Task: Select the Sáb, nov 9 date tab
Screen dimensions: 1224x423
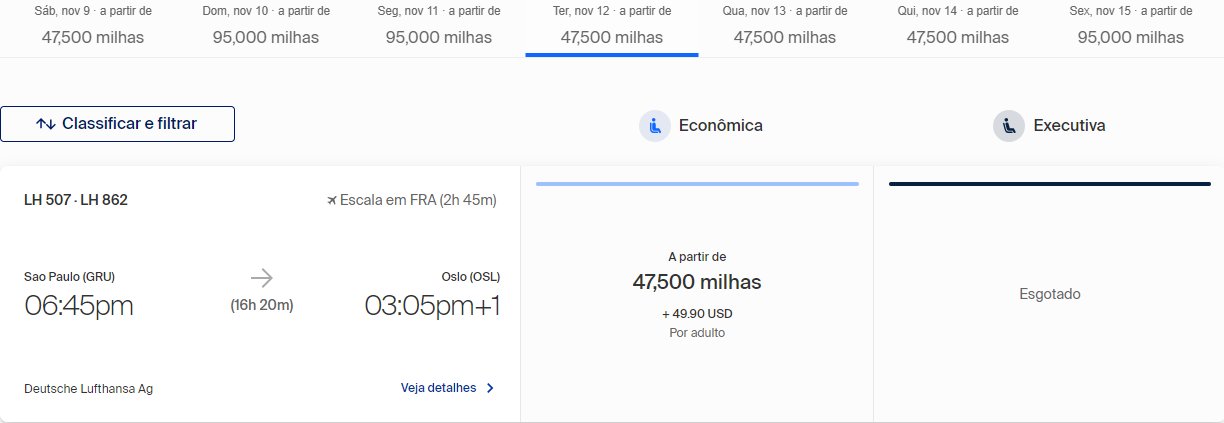Action: [93, 27]
